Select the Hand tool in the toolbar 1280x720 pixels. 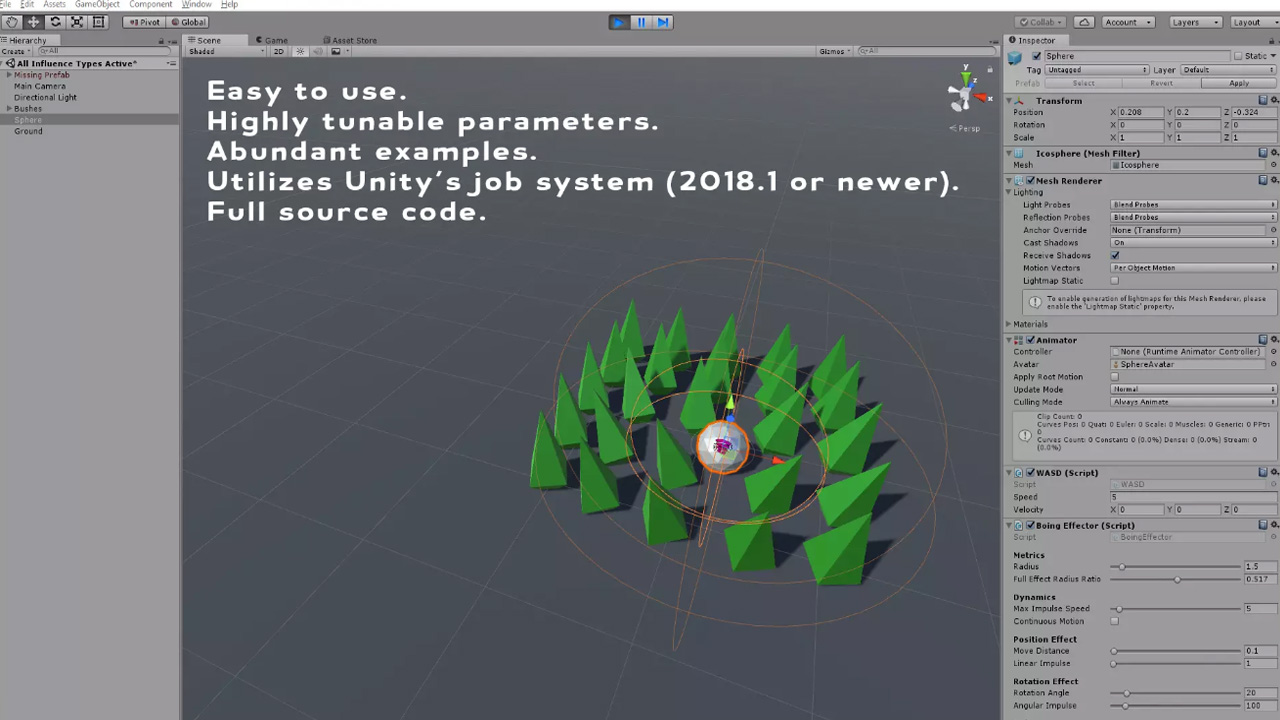(11, 22)
